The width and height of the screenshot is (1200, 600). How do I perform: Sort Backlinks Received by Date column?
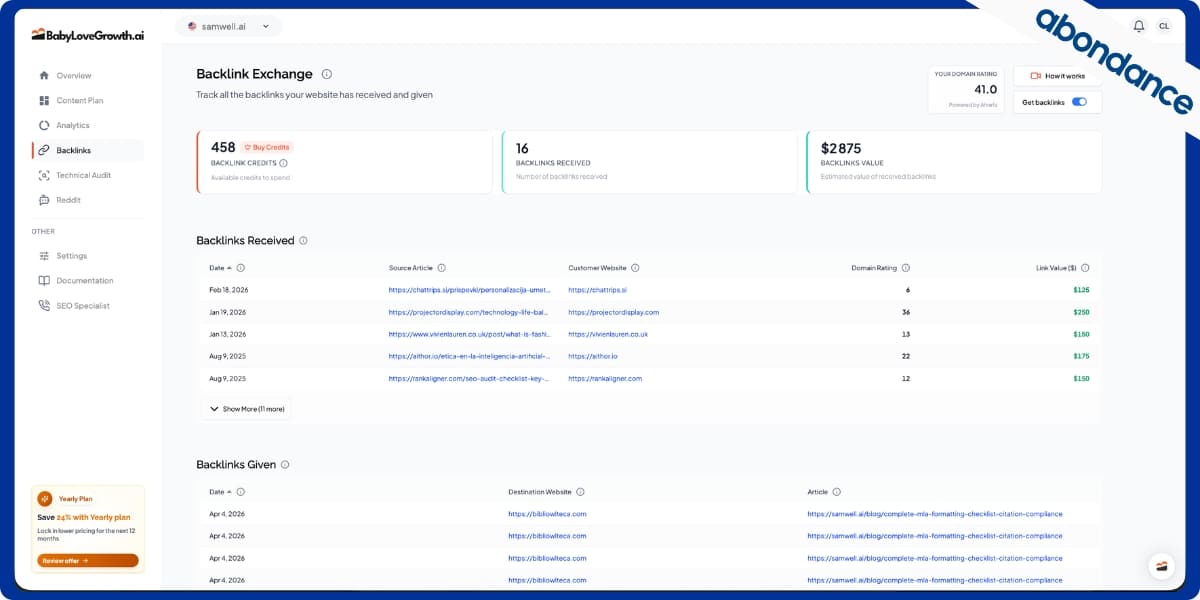click(x=220, y=268)
